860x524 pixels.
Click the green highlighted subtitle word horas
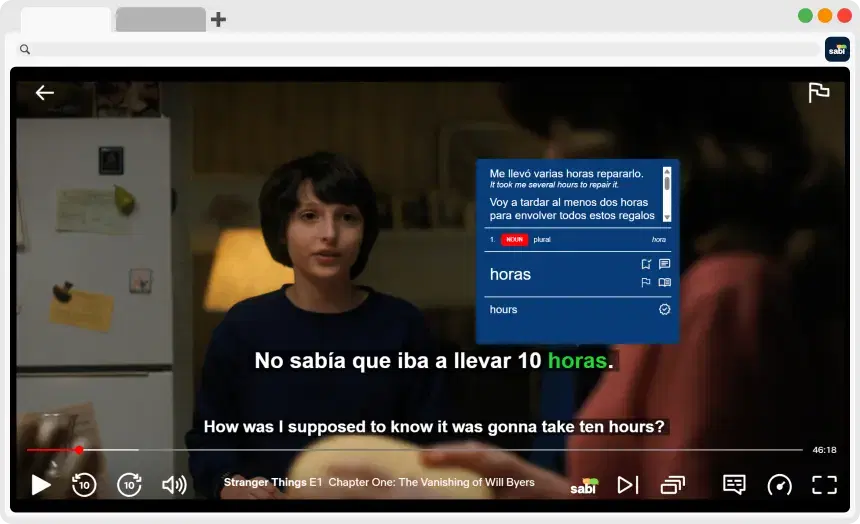pyautogui.click(x=577, y=361)
